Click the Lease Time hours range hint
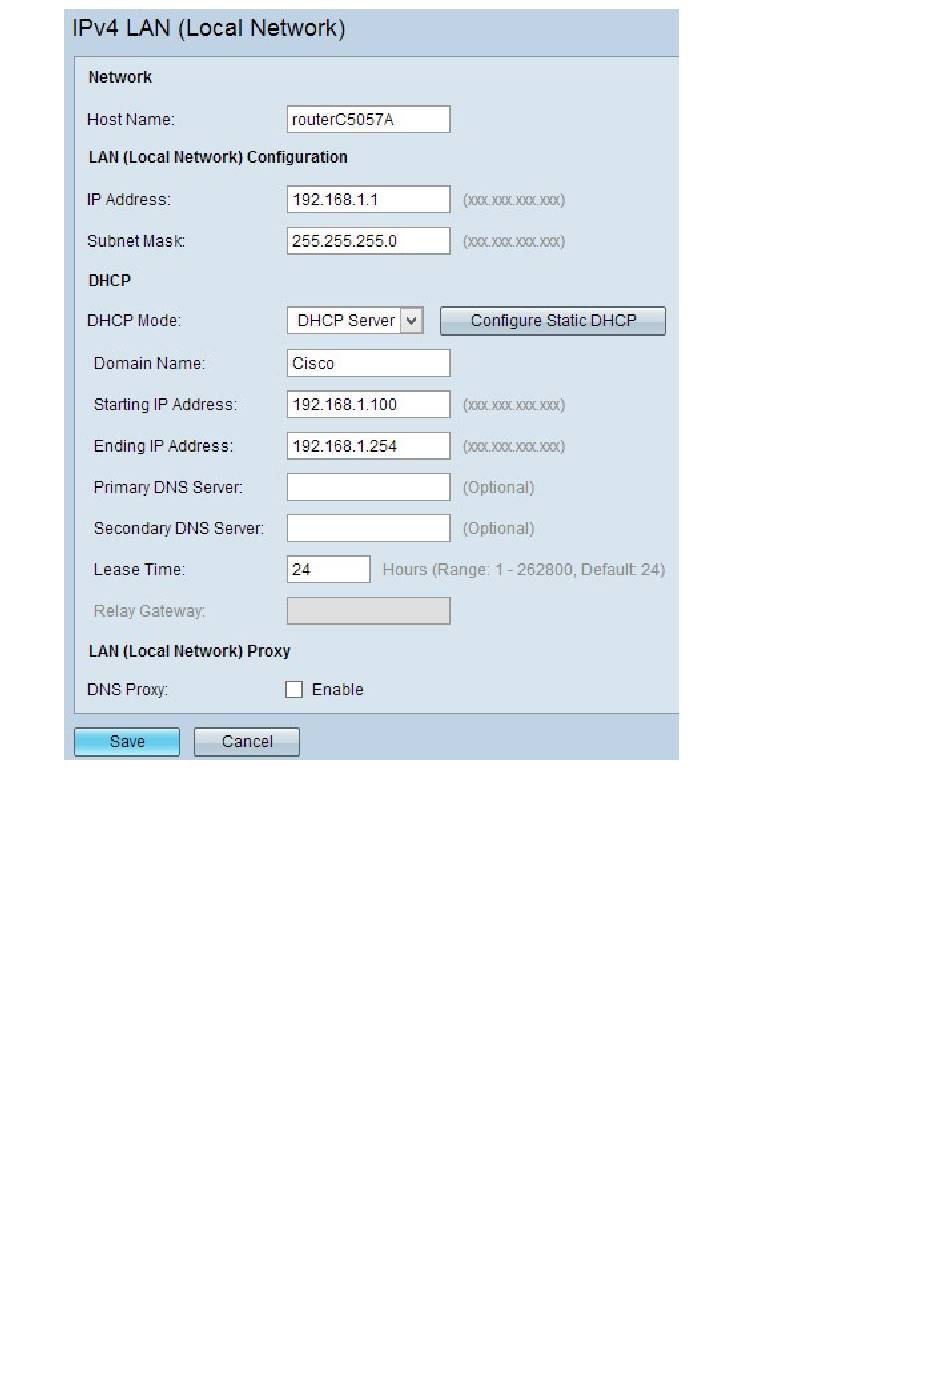Viewport: 950px width, 1388px height. point(523,569)
